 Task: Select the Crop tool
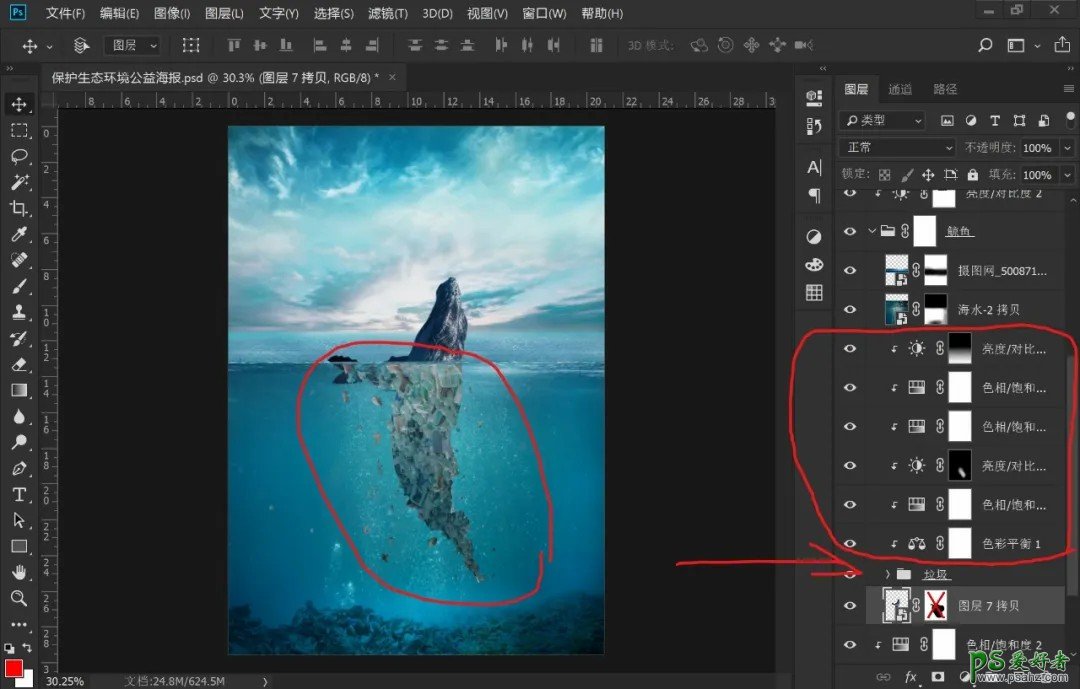click(19, 208)
